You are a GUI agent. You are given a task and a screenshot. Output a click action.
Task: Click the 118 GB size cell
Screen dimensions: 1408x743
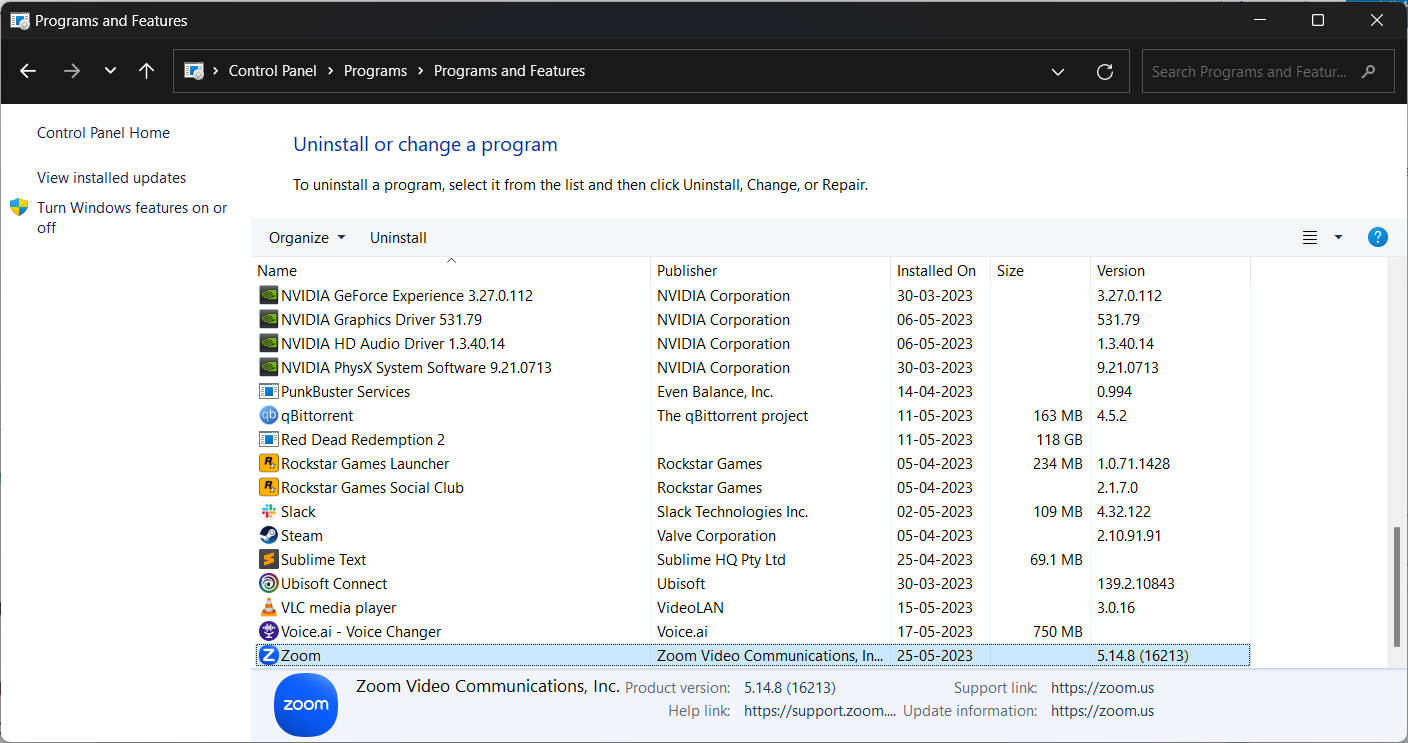pyautogui.click(x=1059, y=440)
